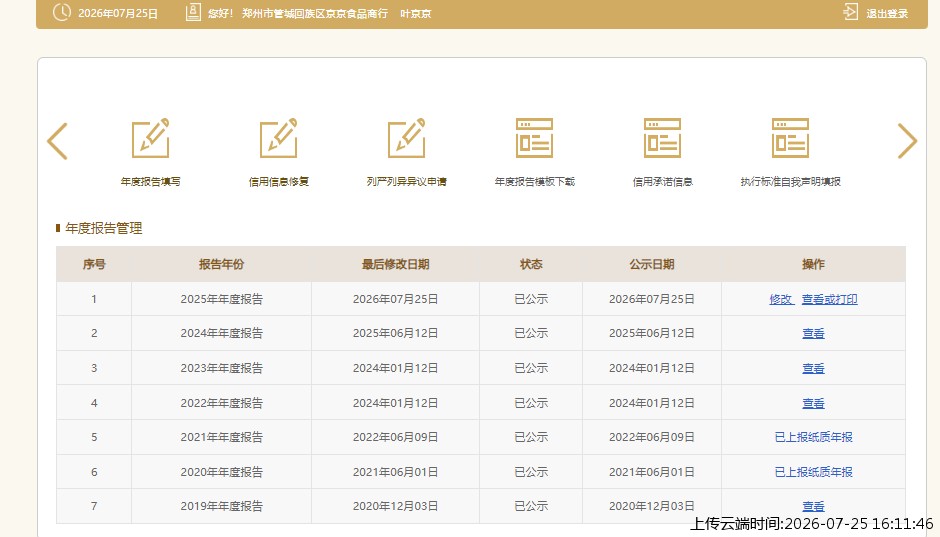Click last modified date 2025年06月12日
Viewport: 940px width, 537px height.
395,333
